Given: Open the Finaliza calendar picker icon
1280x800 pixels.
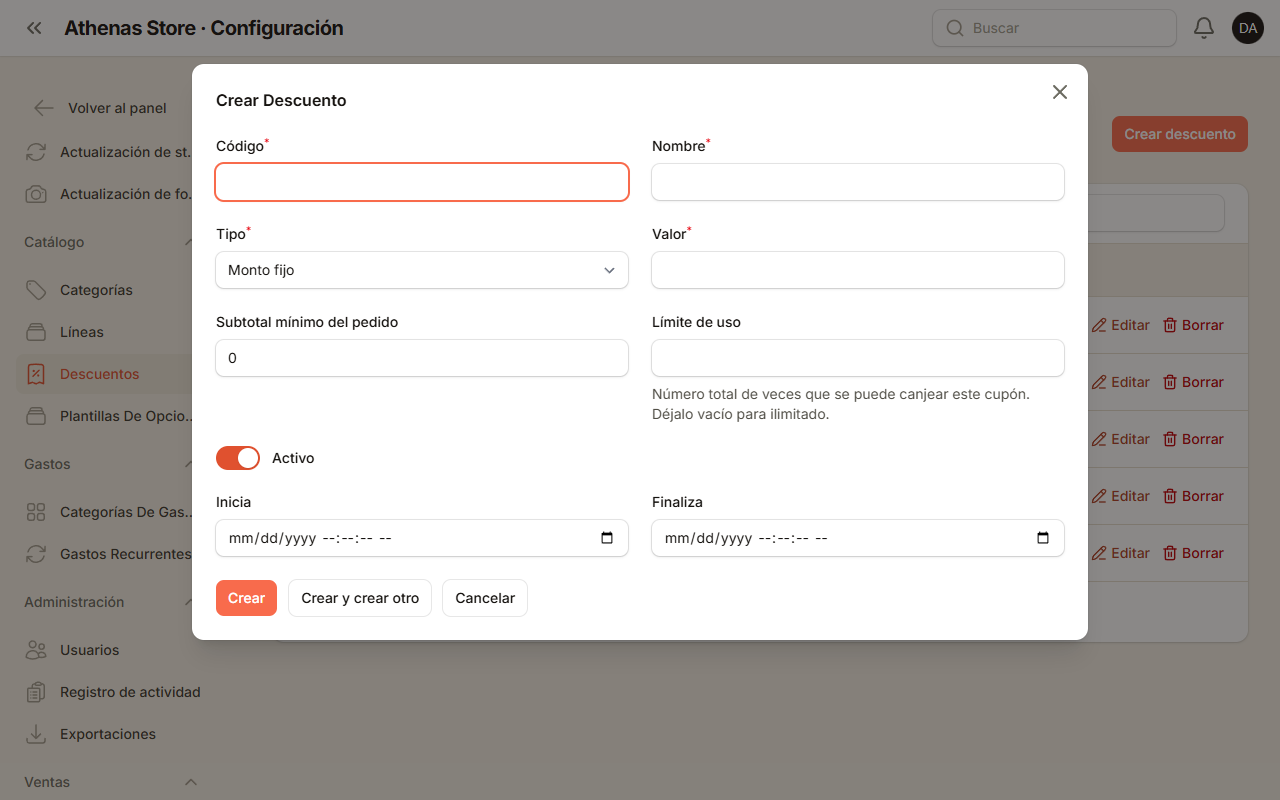Looking at the screenshot, I should coord(1043,538).
